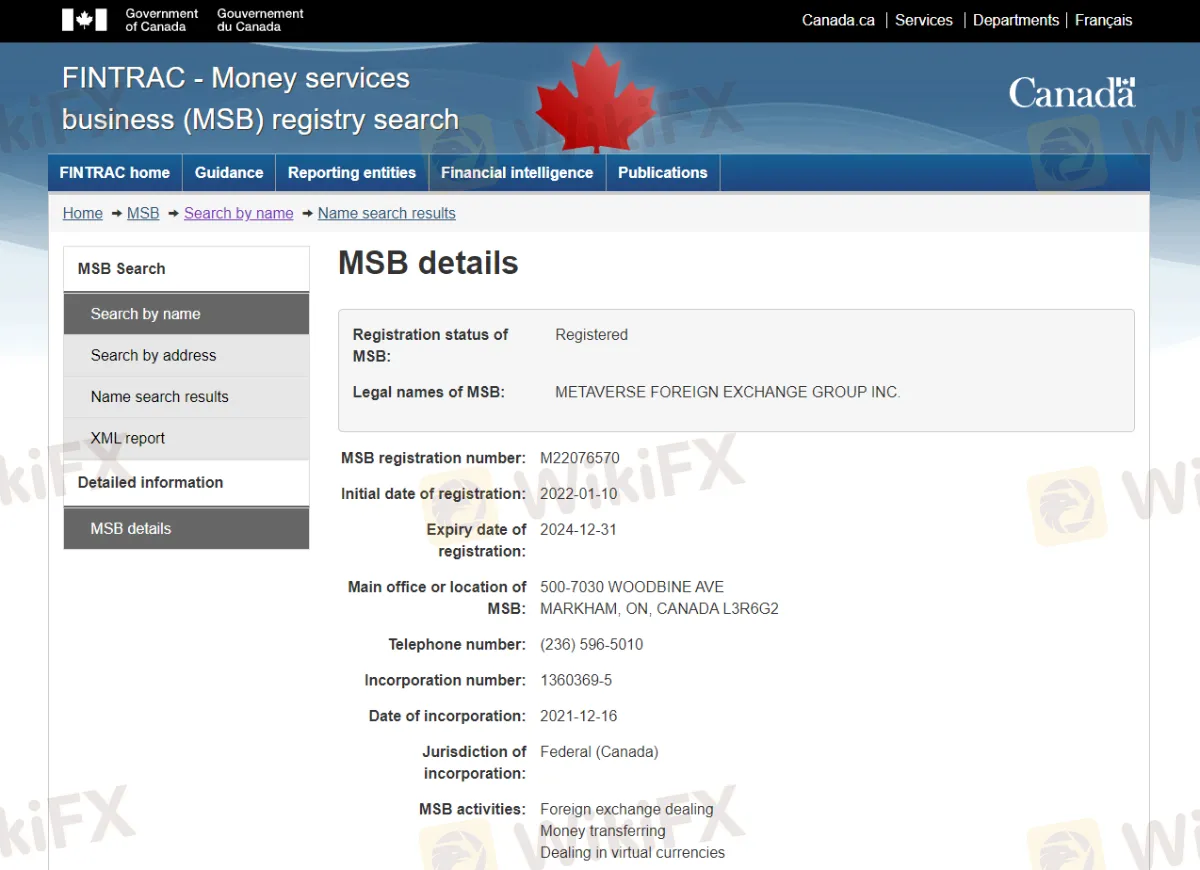Select Search by address in sidebar

[186, 355]
